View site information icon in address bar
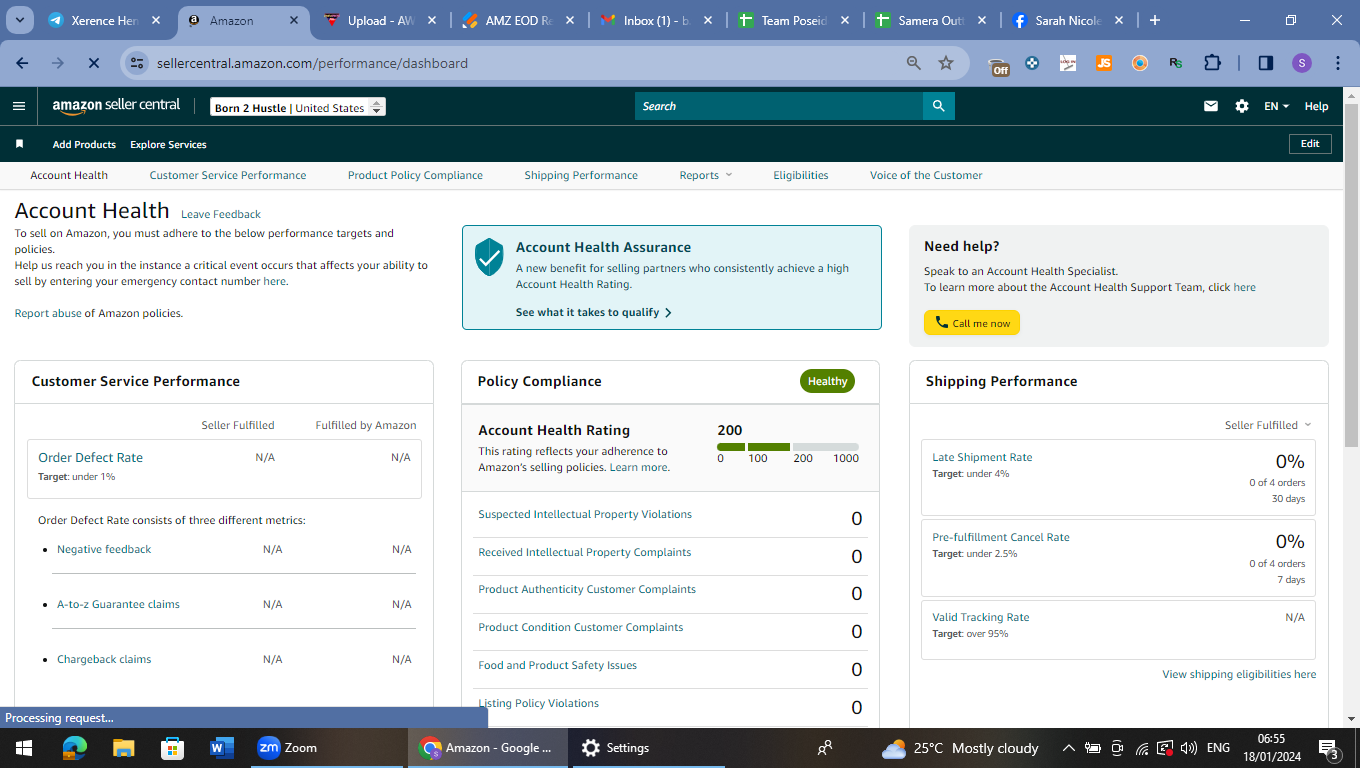1360x768 pixels. (138, 63)
